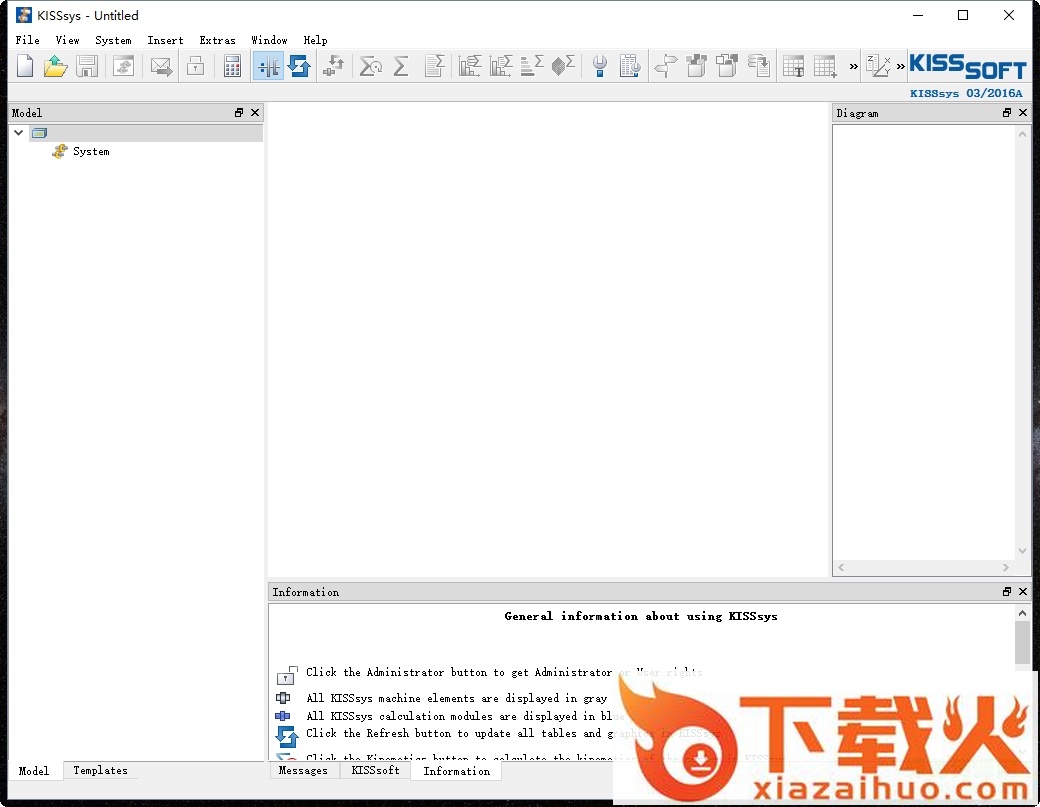Image resolution: width=1040 pixels, height=807 pixels.
Task: Click the blue Refresh arrows toolbar icon
Action: 299,66
